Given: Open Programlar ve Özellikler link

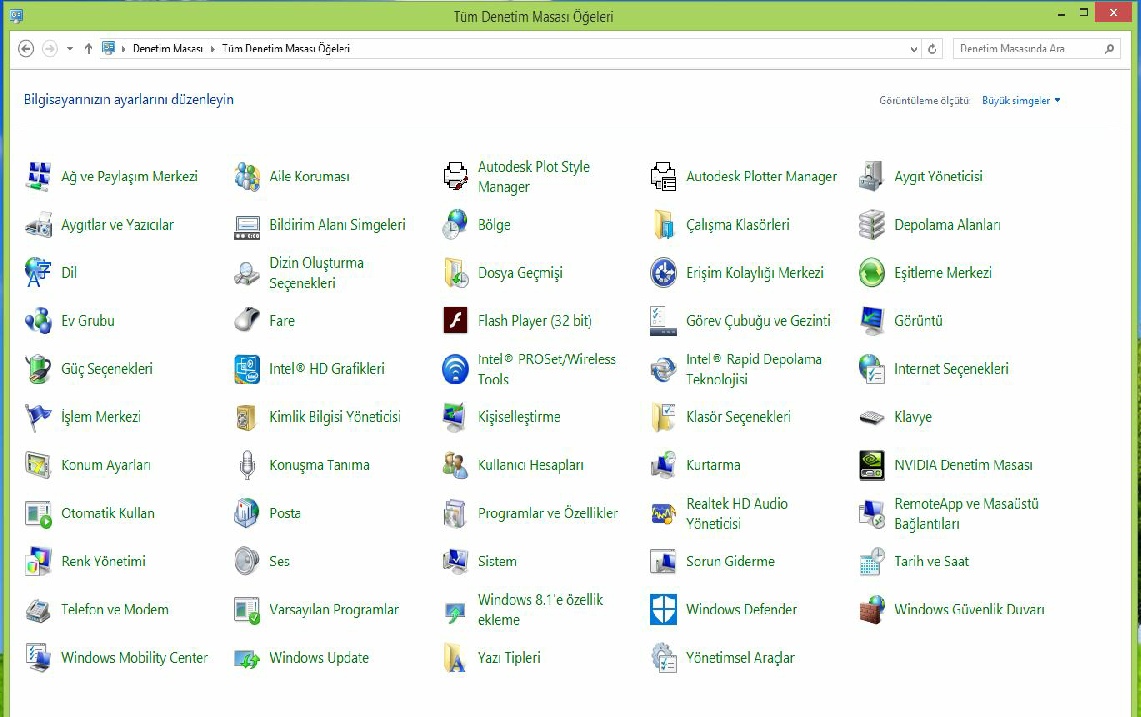Looking at the screenshot, I should pyautogui.click(x=548, y=513).
